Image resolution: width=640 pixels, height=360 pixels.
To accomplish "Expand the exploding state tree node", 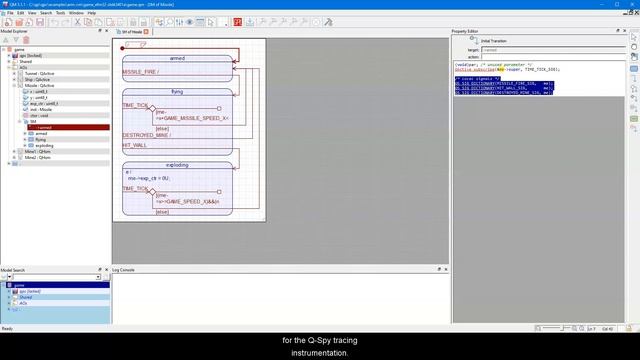I will pyautogui.click(x=25, y=145).
